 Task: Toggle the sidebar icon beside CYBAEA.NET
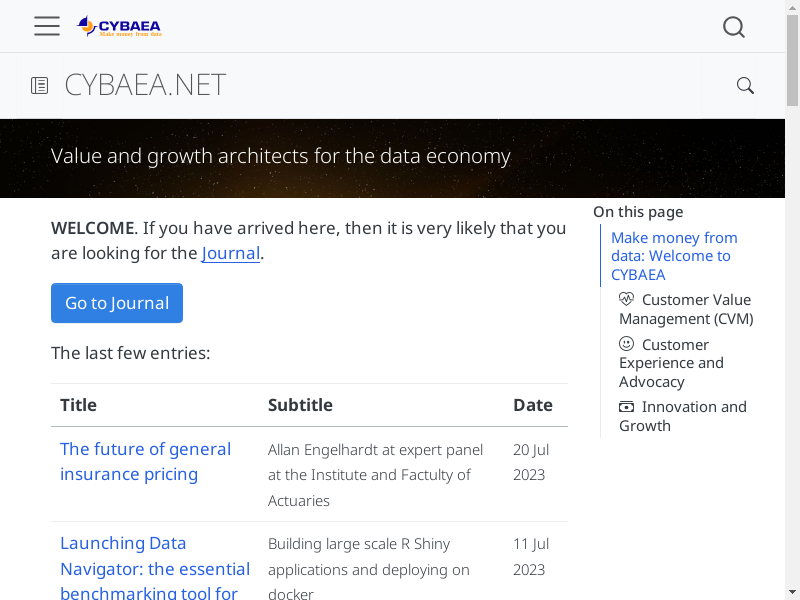pyautogui.click(x=39, y=86)
